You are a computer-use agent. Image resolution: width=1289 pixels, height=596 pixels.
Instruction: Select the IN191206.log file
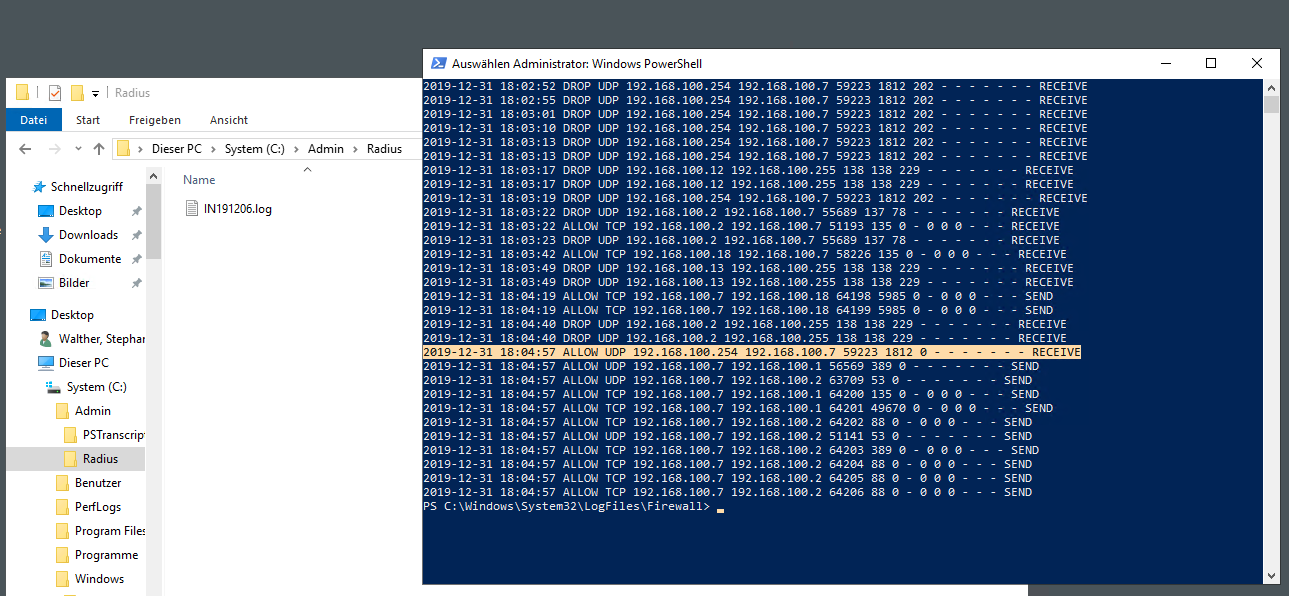238,209
